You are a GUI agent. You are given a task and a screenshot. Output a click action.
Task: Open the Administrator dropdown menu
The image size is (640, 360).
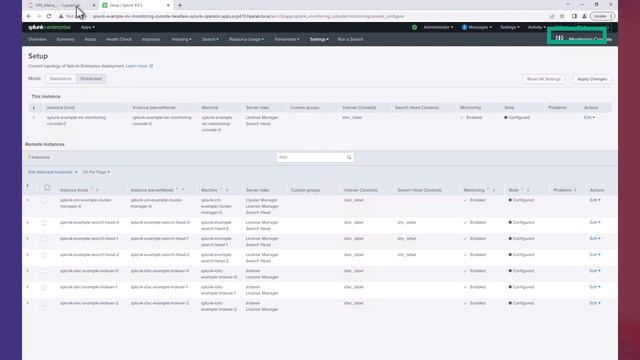coord(438,27)
